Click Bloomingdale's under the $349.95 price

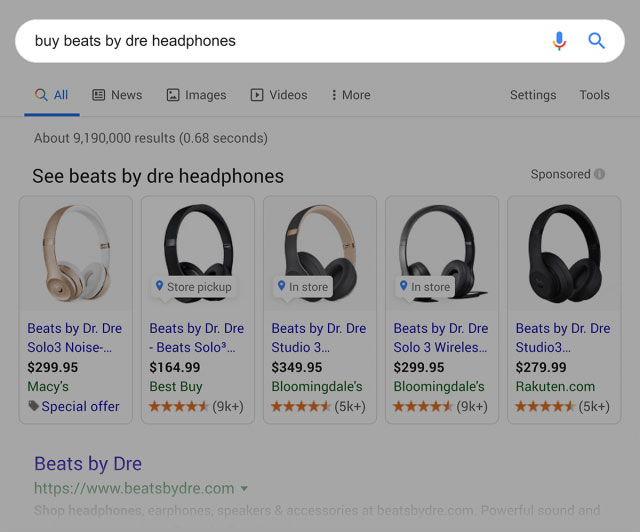click(x=317, y=386)
